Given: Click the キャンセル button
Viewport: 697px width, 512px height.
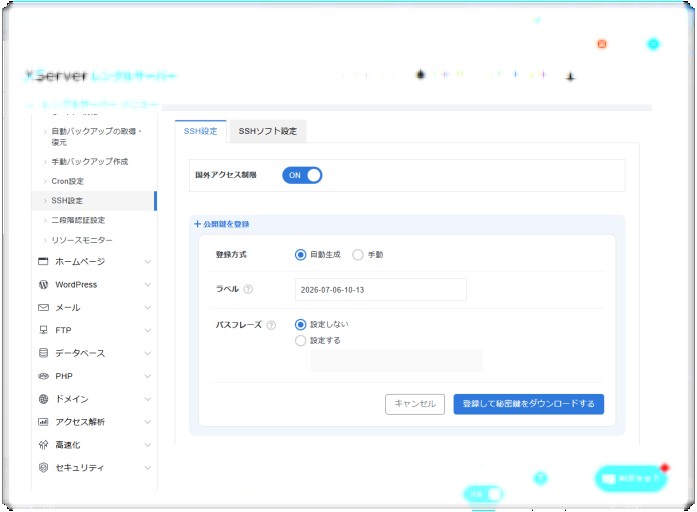Looking at the screenshot, I should [x=415, y=404].
